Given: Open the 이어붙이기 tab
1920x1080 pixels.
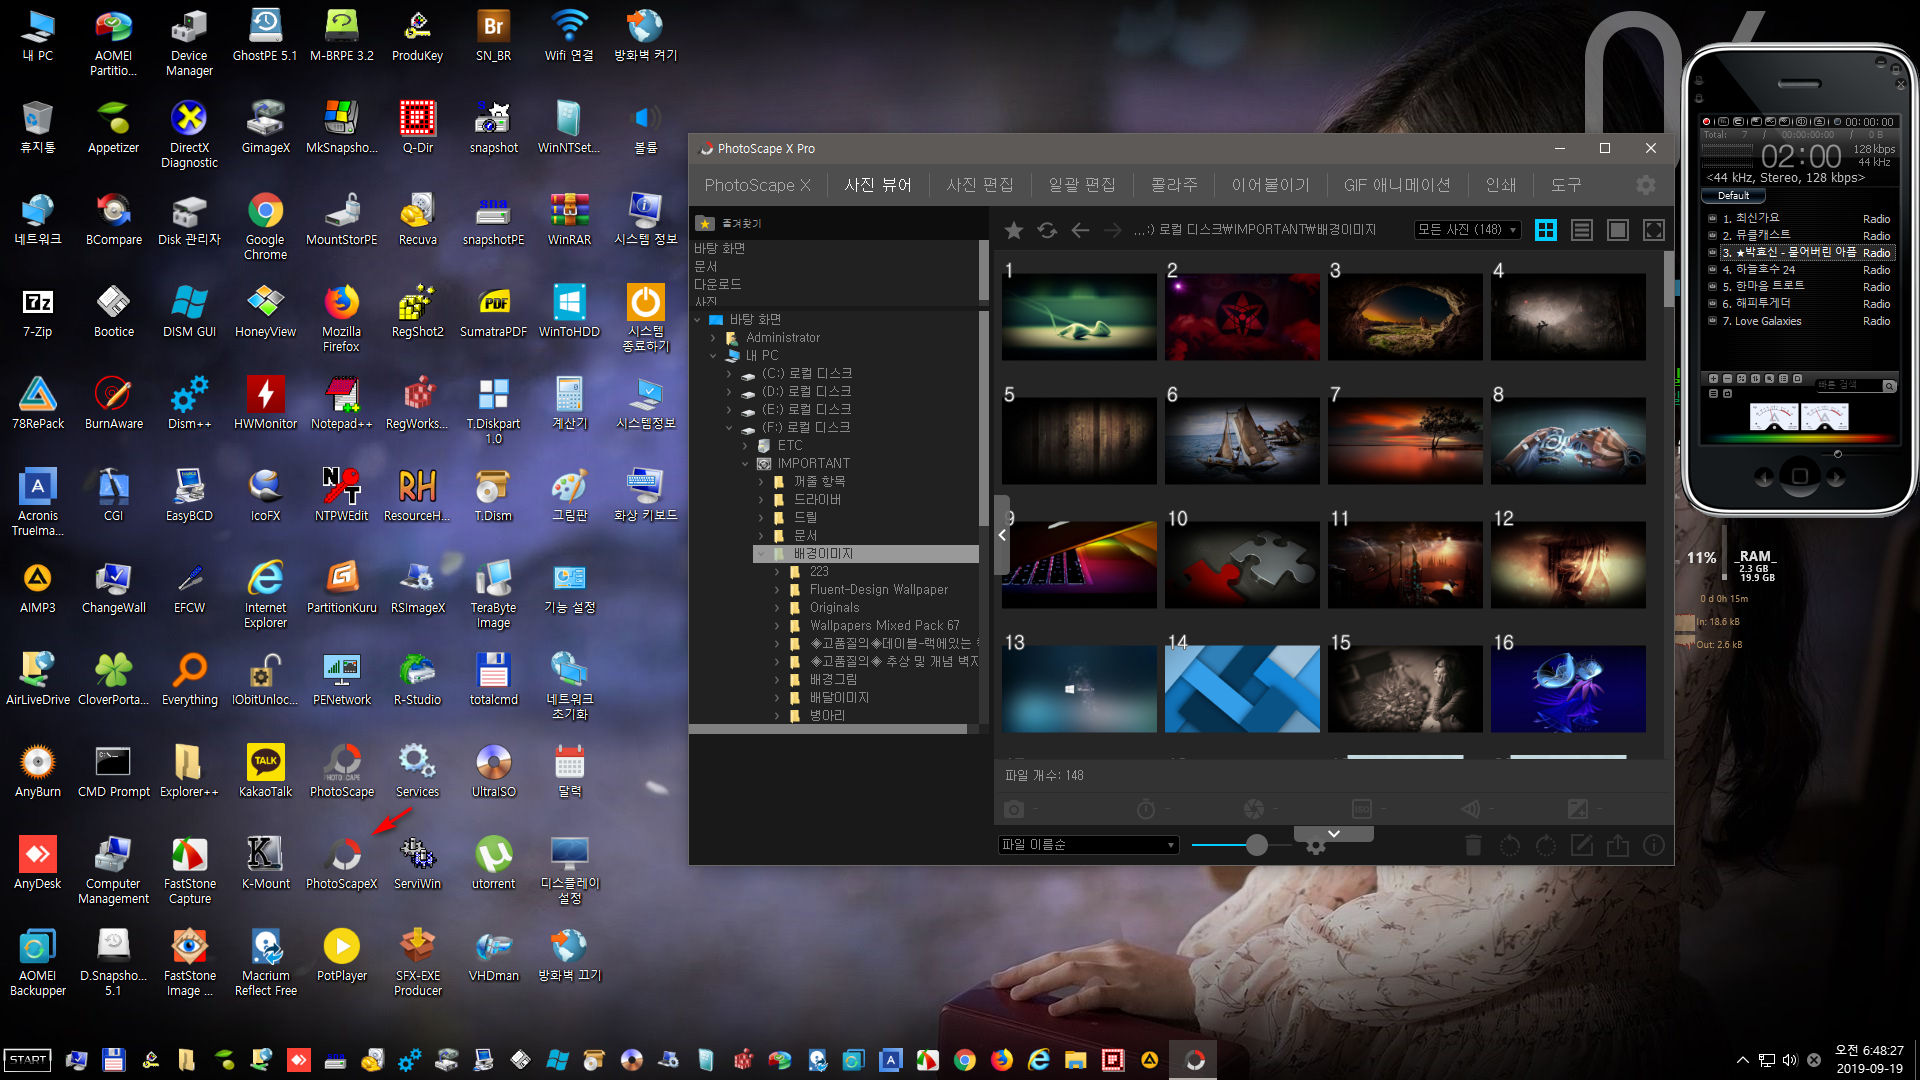Looking at the screenshot, I should 1270,185.
